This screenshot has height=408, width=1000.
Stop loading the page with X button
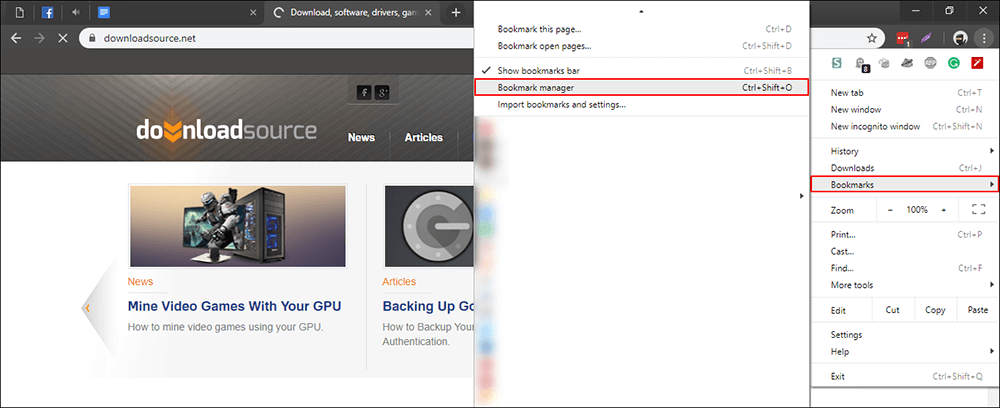click(x=62, y=38)
